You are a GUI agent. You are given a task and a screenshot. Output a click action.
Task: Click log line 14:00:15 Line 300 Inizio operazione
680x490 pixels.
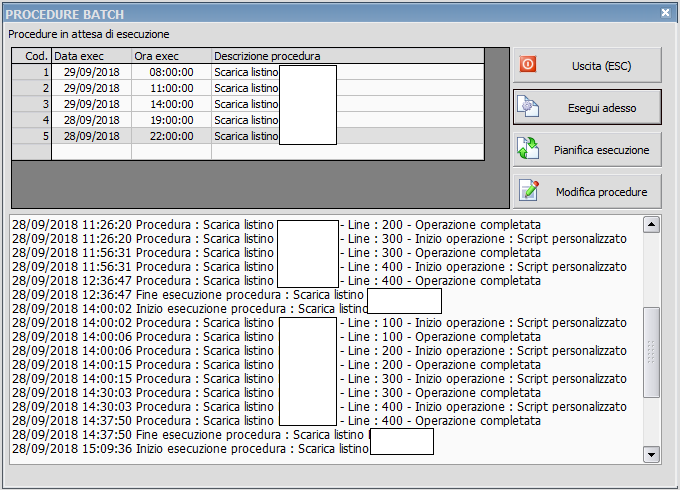click(x=319, y=379)
